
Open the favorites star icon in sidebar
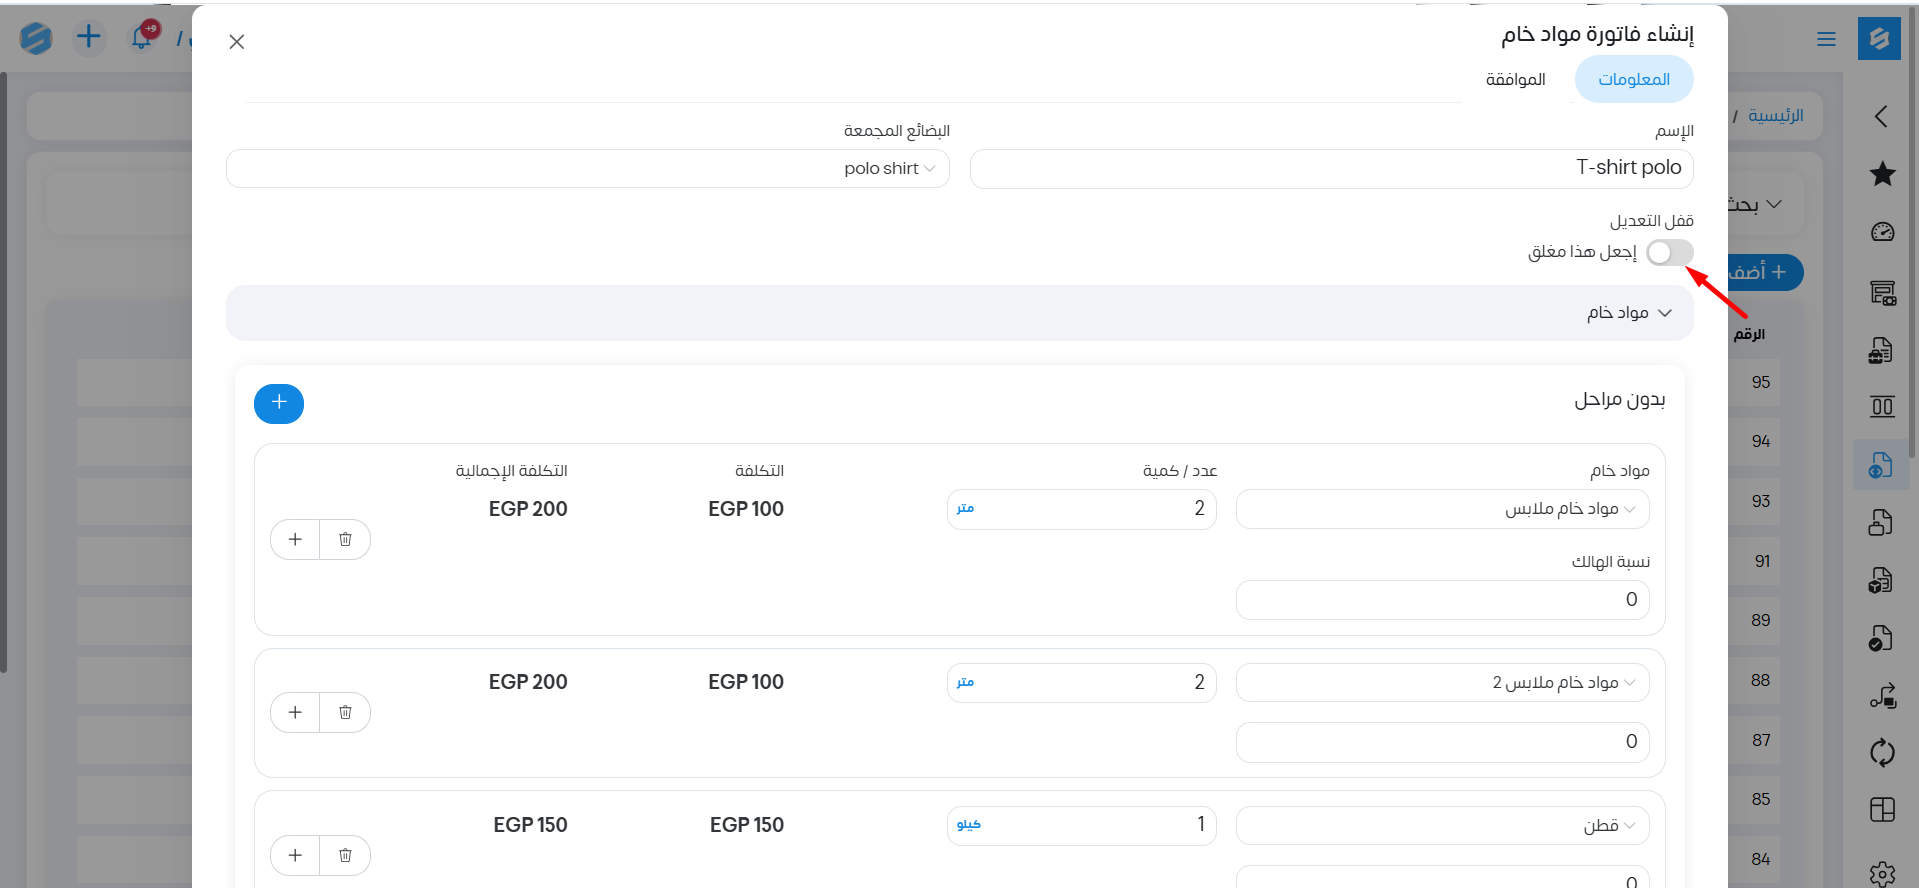pyautogui.click(x=1882, y=174)
